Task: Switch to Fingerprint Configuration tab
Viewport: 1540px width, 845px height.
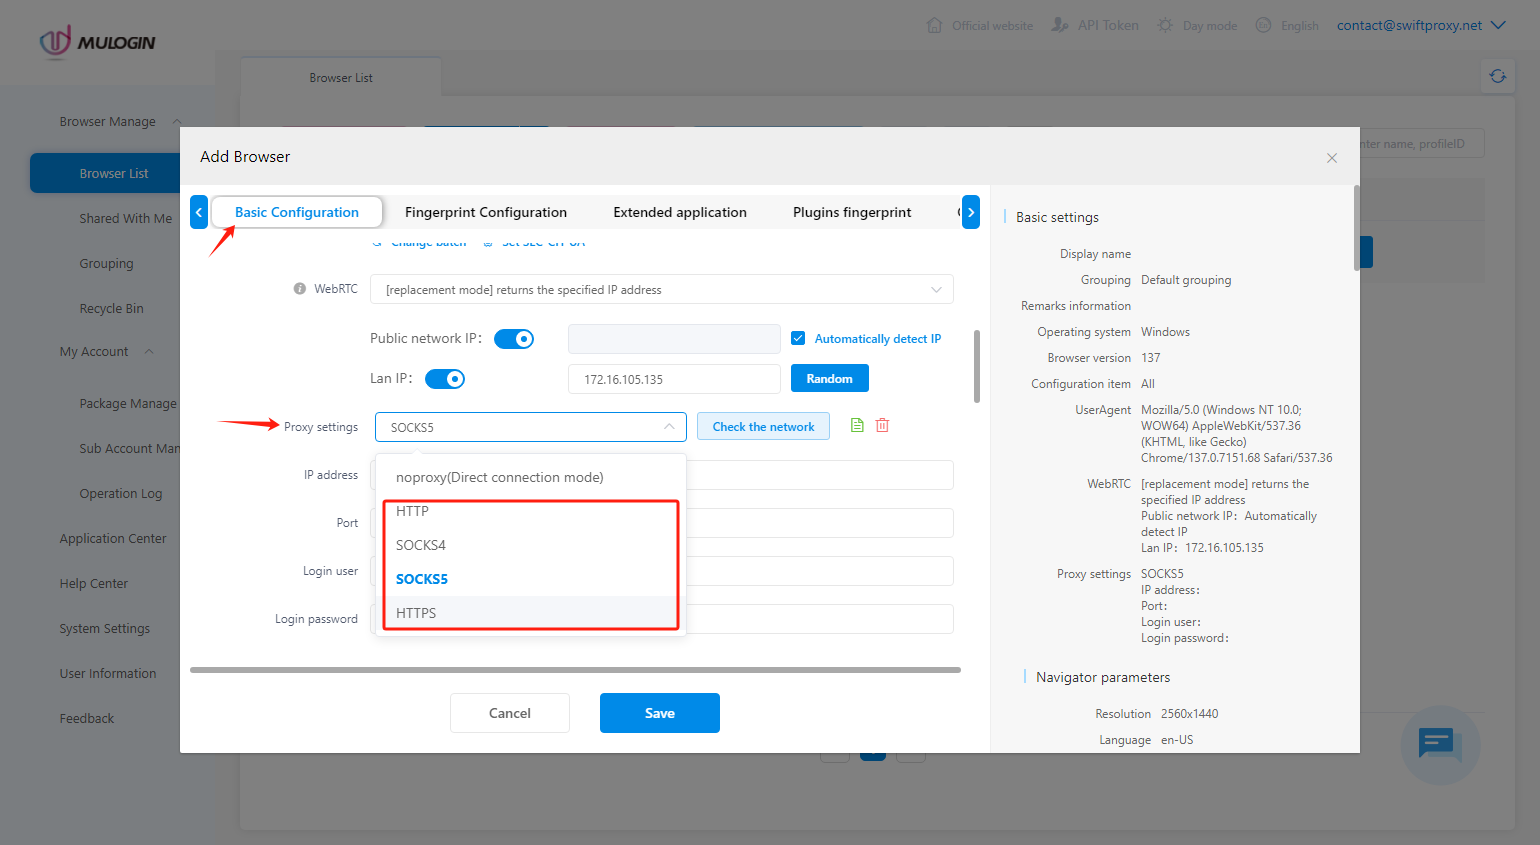Action: [x=485, y=212]
